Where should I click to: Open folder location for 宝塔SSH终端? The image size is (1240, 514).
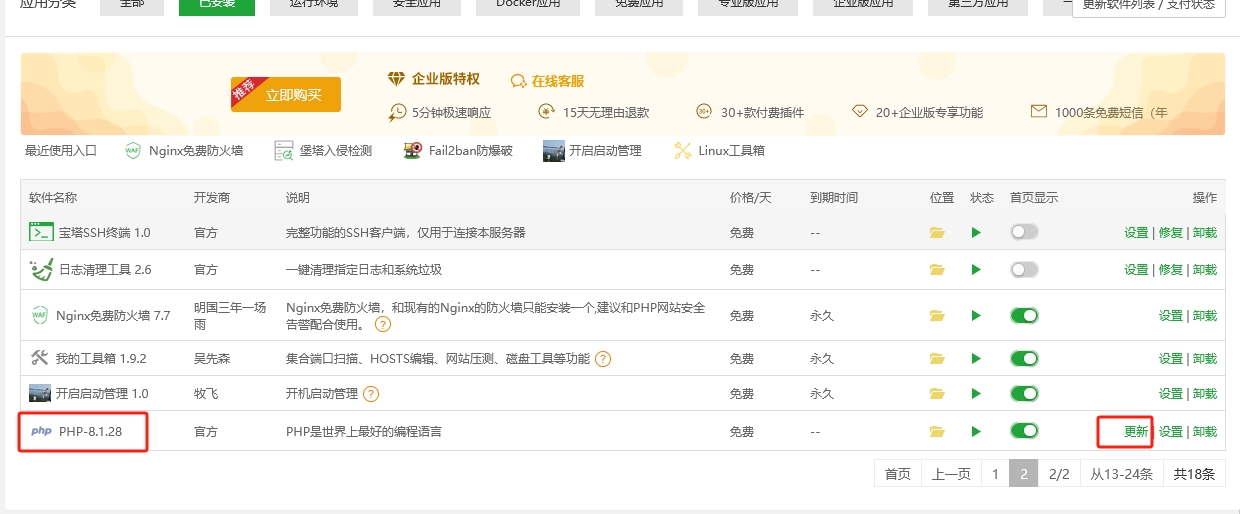(937, 232)
